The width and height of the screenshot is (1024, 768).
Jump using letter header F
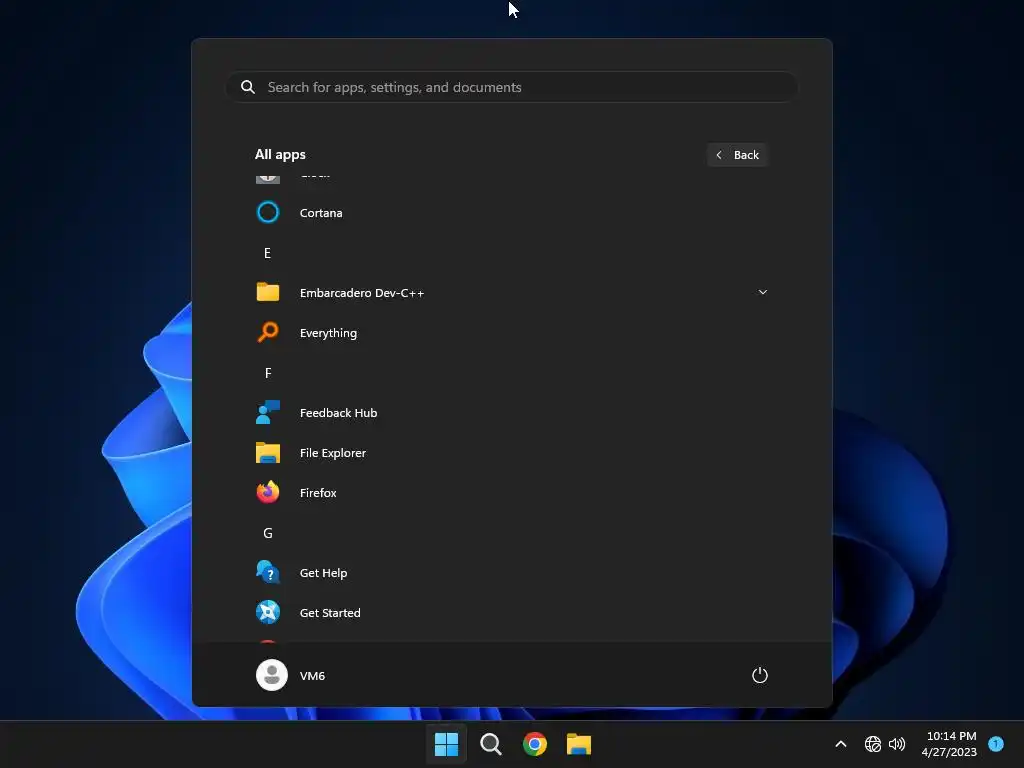(x=268, y=373)
